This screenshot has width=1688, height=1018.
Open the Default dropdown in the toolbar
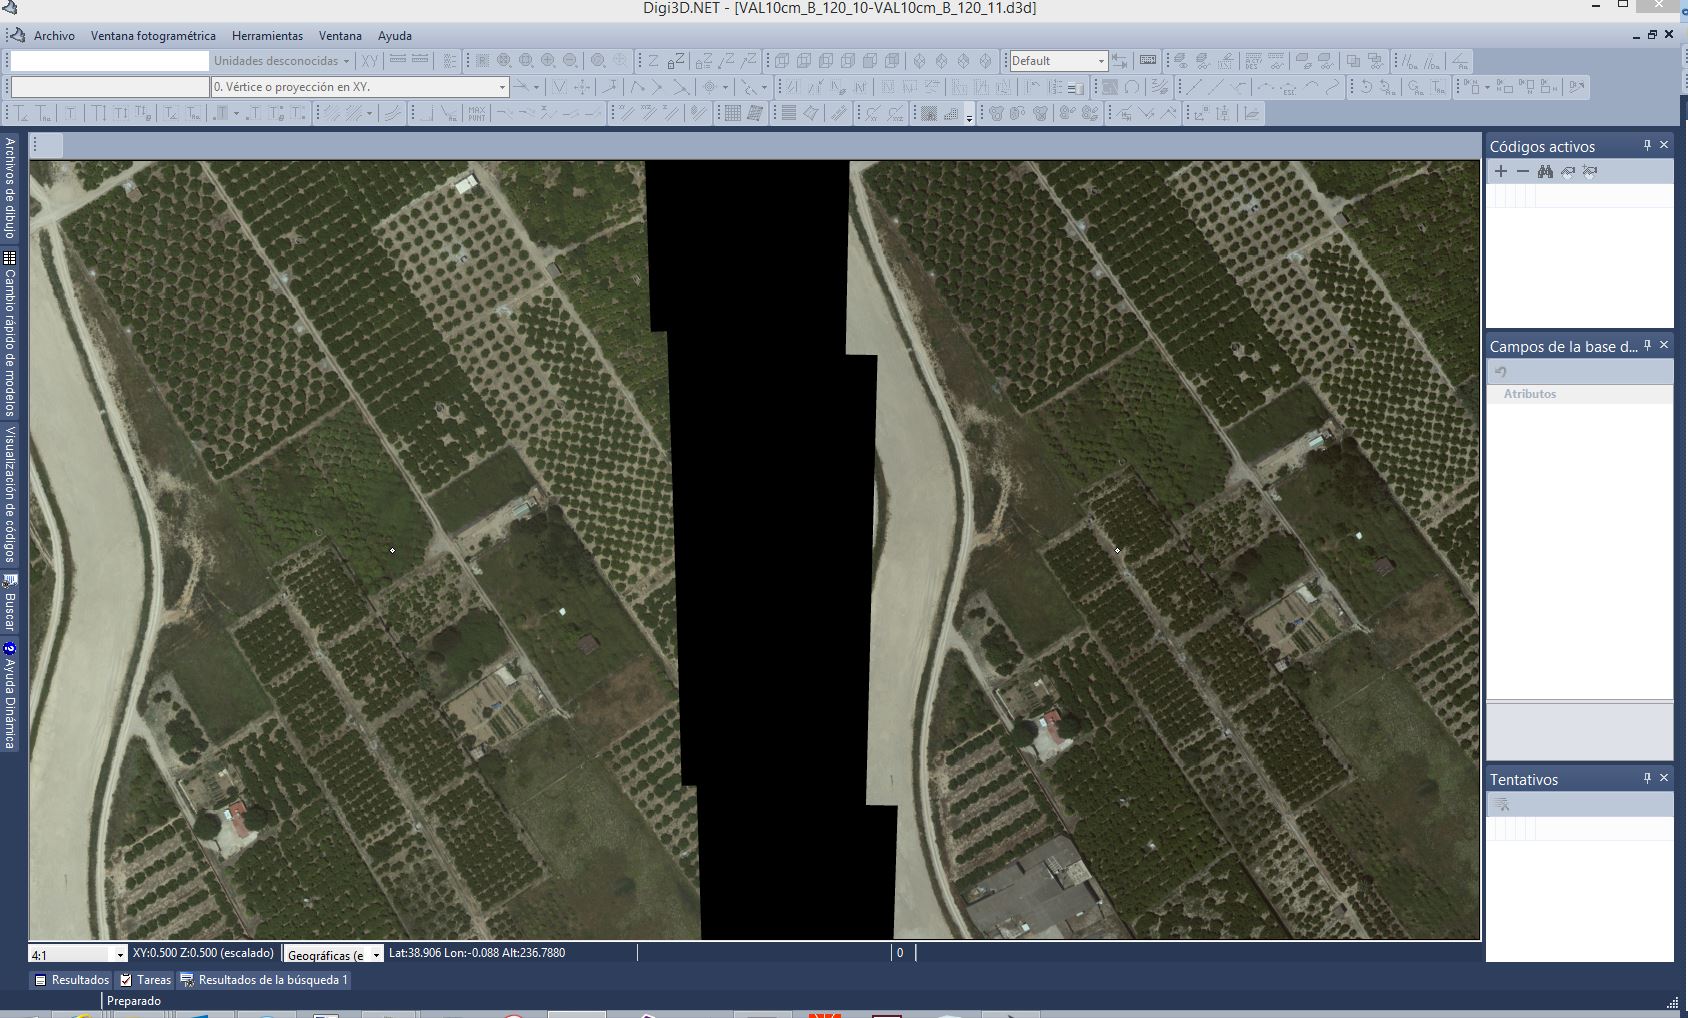1101,61
